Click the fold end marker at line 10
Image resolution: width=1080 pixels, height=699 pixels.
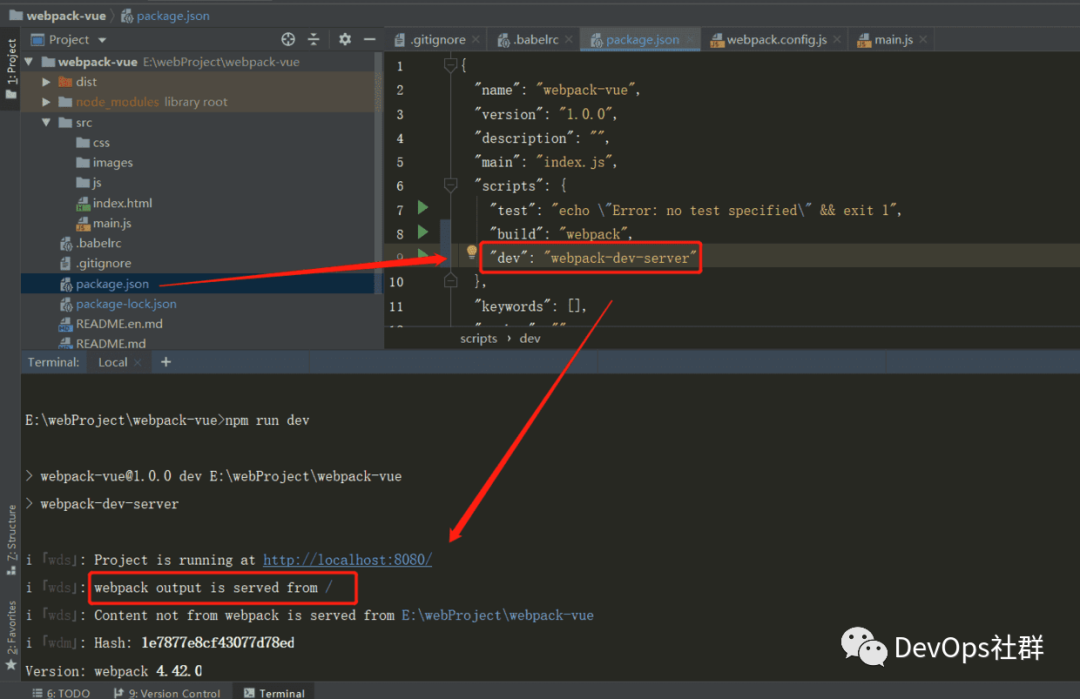[450, 281]
